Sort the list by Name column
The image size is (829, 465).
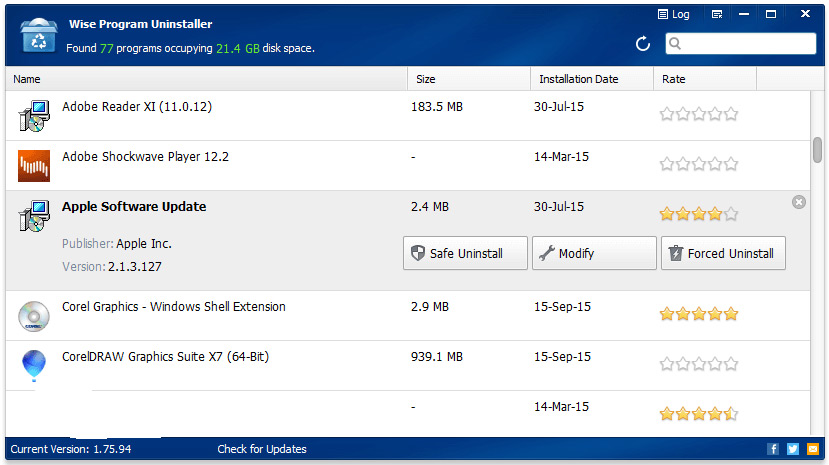pos(207,79)
